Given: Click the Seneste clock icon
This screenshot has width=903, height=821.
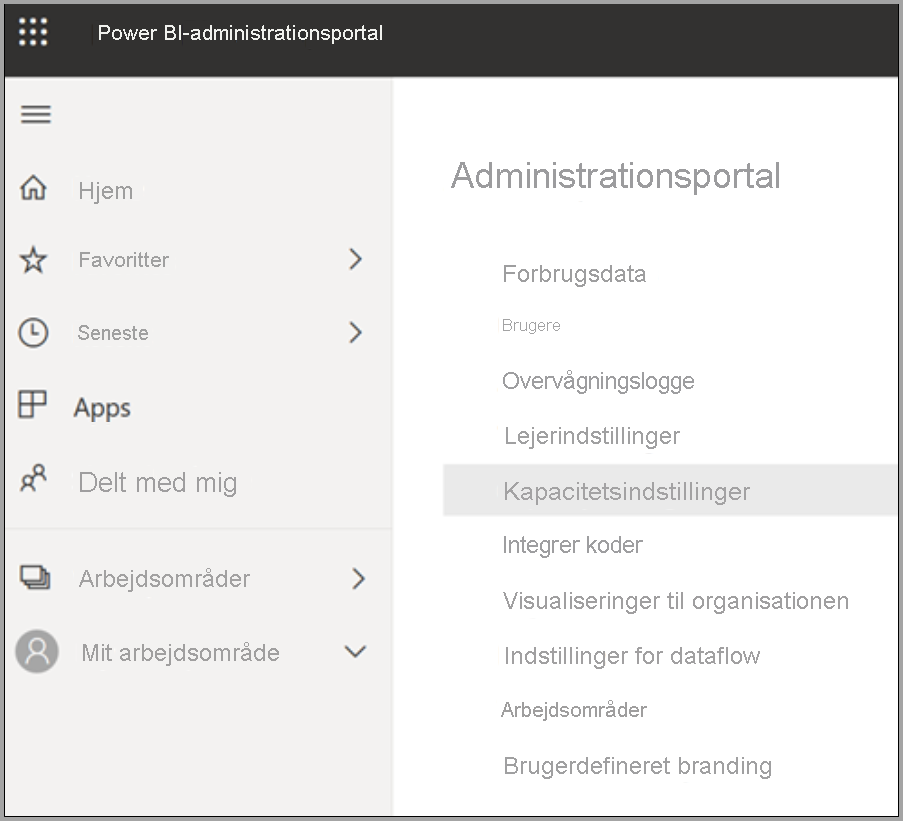Looking at the screenshot, I should tap(34, 333).
